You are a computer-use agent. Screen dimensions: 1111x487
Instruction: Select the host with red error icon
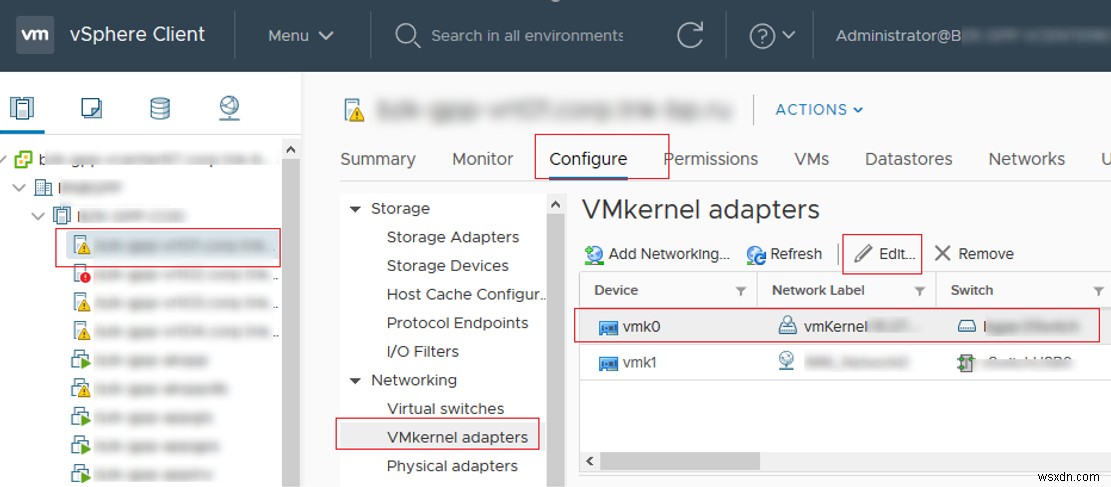(176, 274)
